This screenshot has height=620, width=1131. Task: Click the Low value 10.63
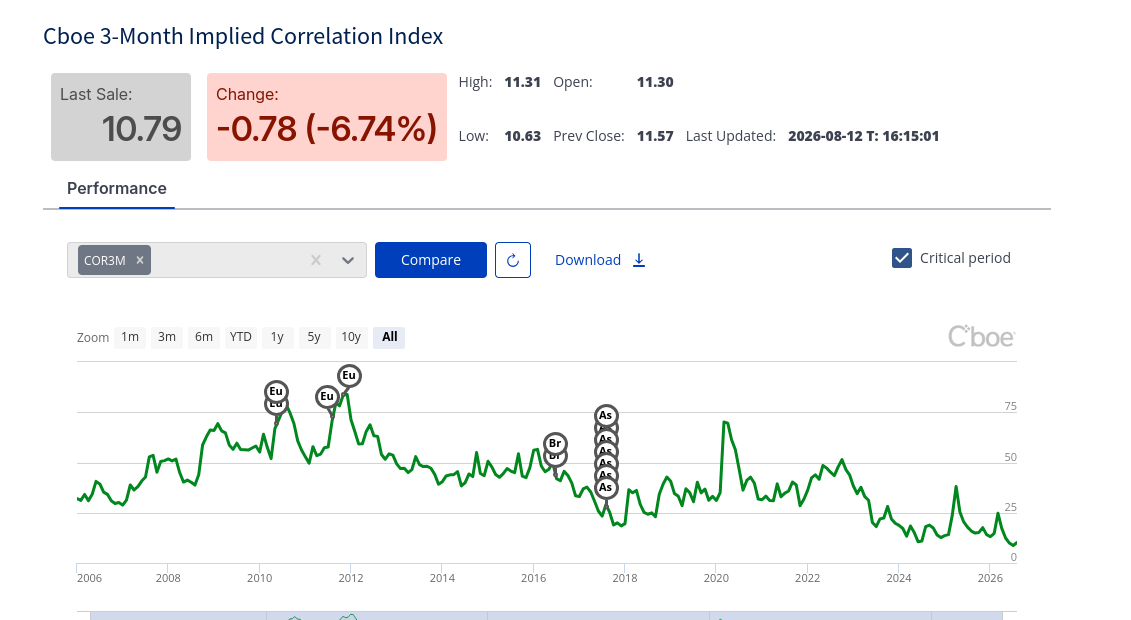pos(522,136)
